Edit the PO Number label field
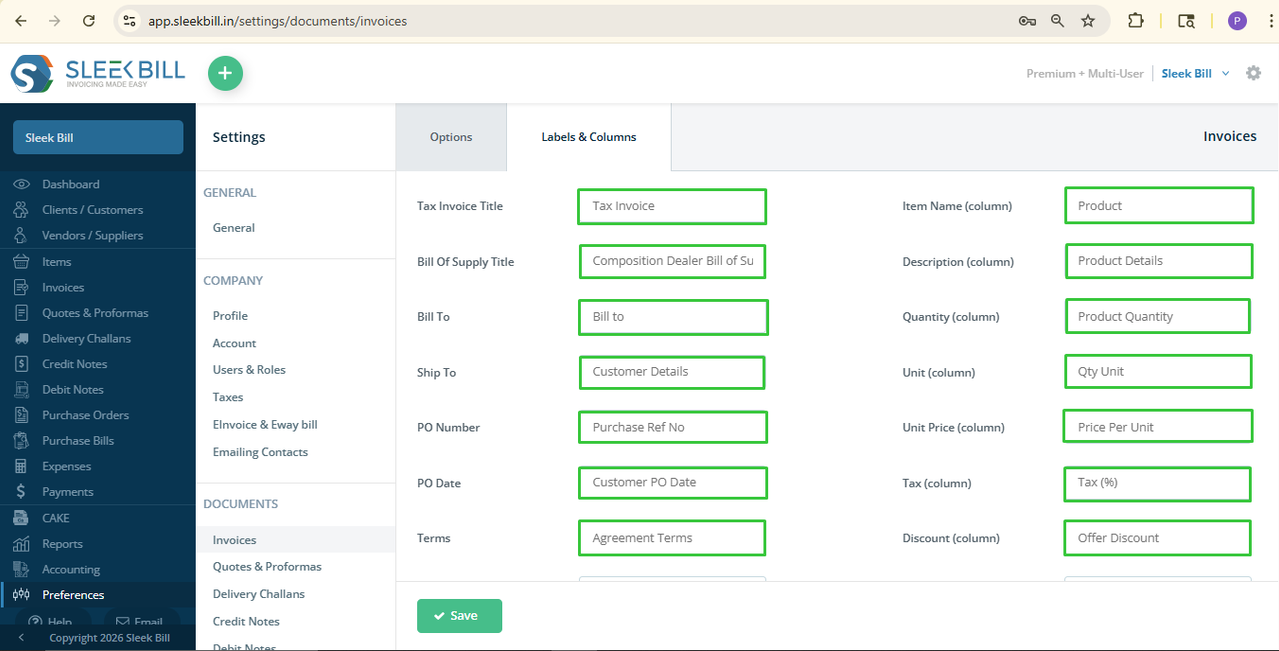 click(x=673, y=427)
